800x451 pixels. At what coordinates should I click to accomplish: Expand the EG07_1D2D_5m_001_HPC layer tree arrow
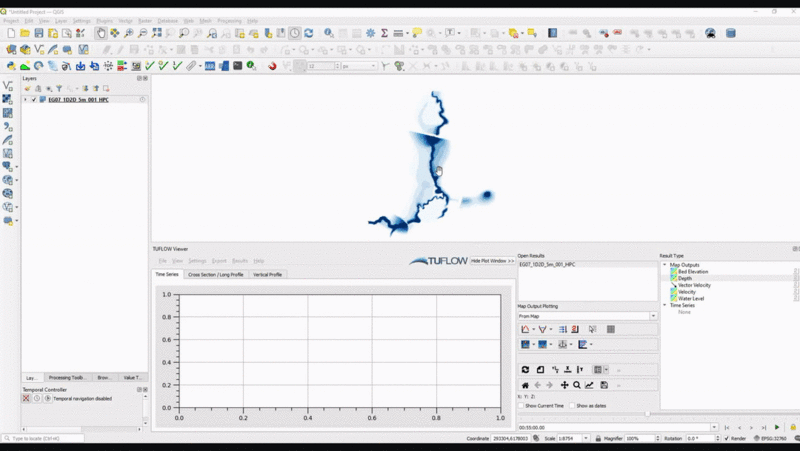[x=25, y=99]
